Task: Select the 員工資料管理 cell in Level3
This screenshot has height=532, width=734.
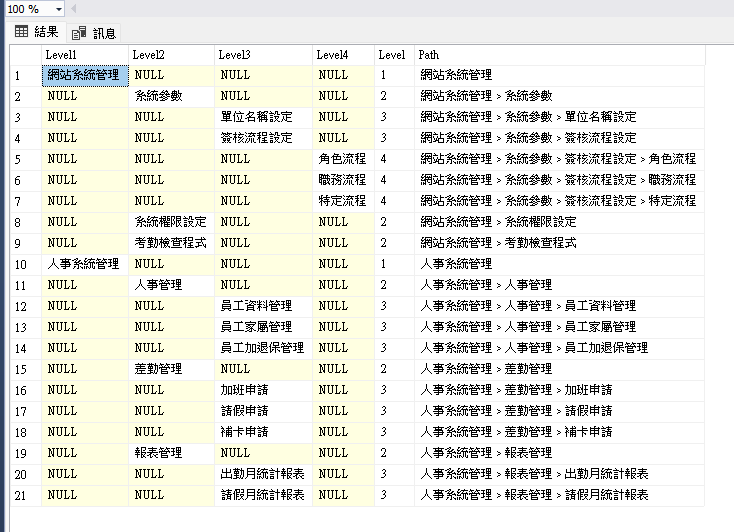Action: pyautogui.click(x=264, y=306)
